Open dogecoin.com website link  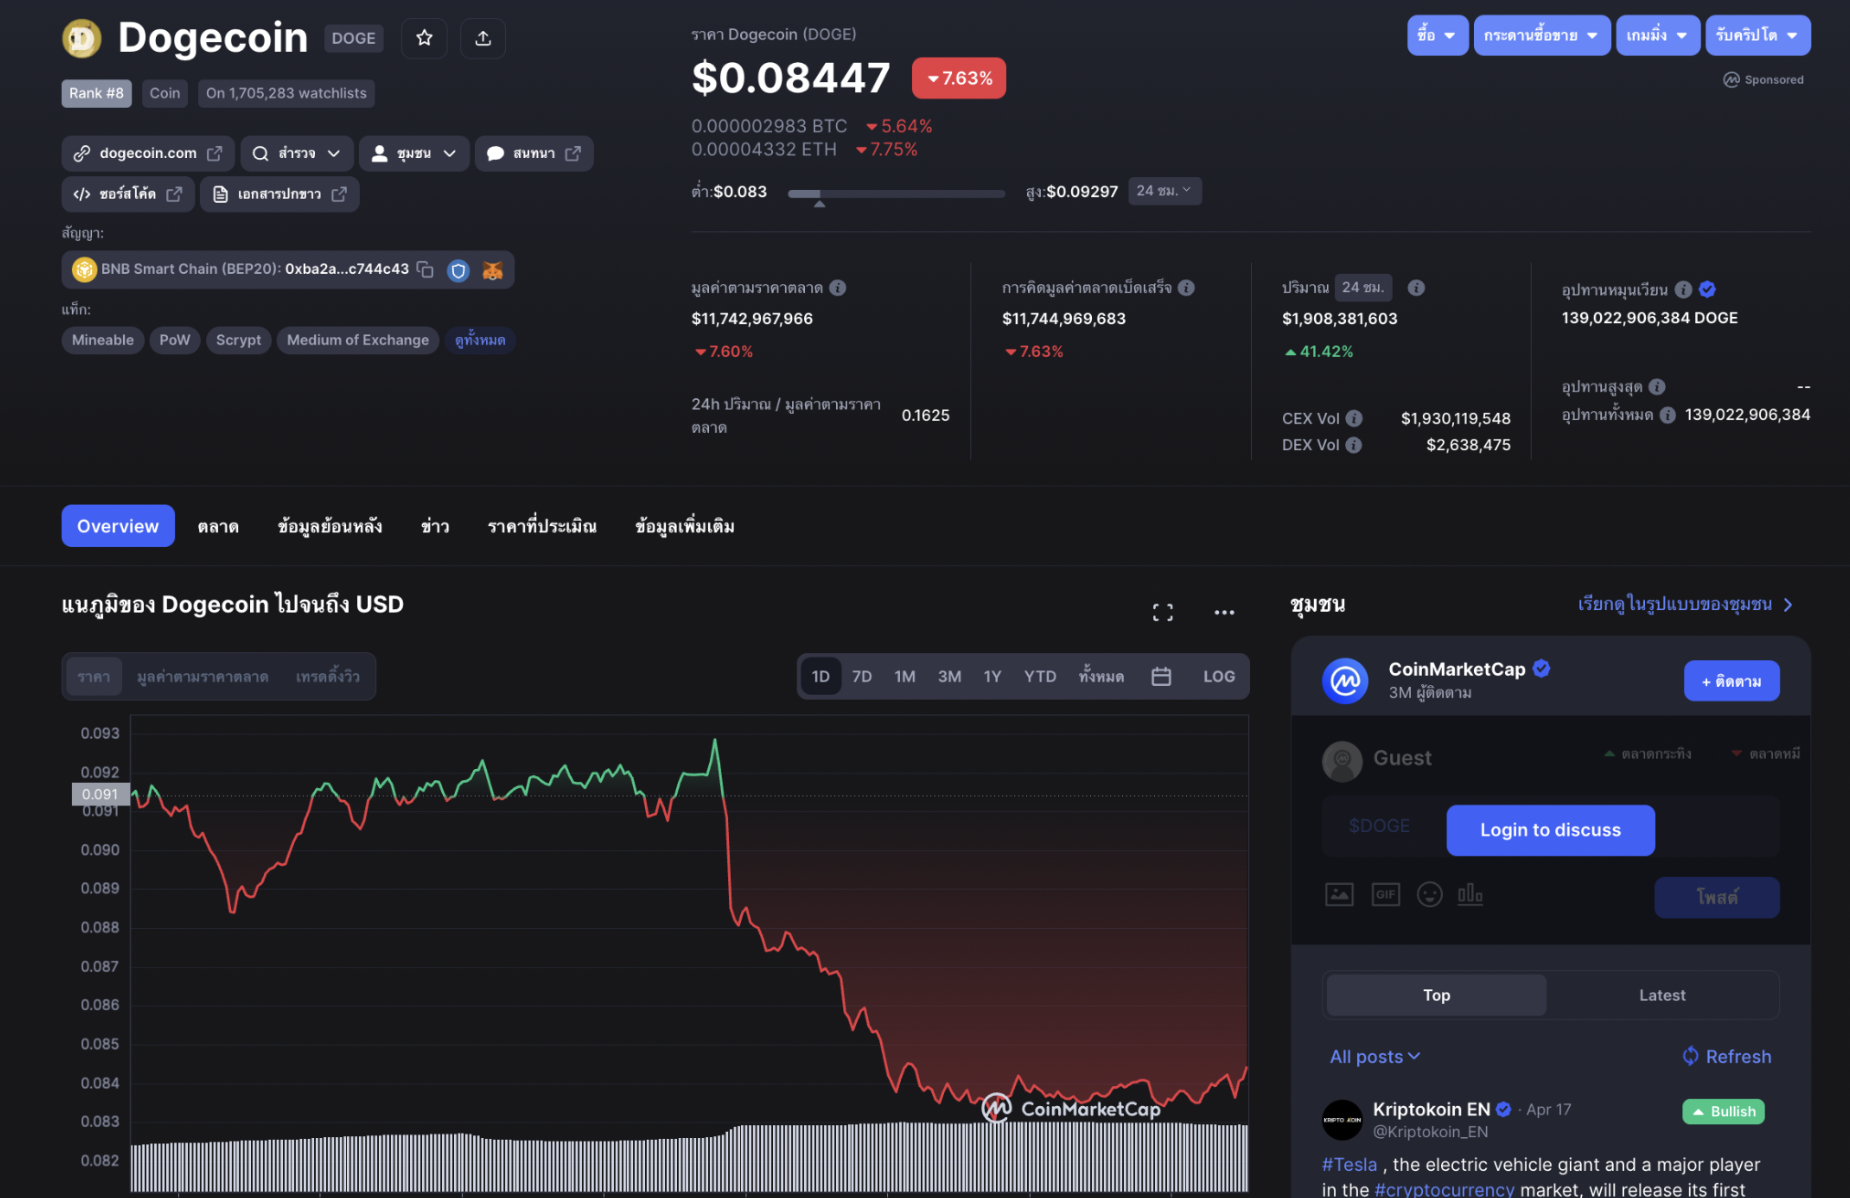148,153
